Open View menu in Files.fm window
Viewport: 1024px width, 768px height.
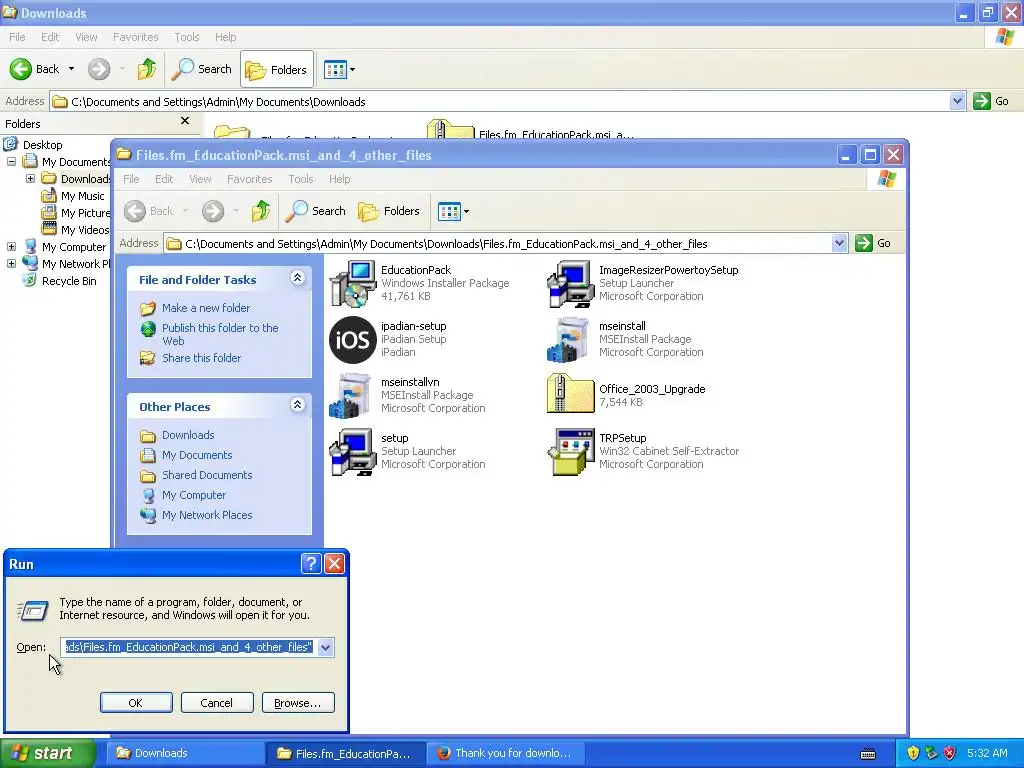pyautogui.click(x=200, y=179)
